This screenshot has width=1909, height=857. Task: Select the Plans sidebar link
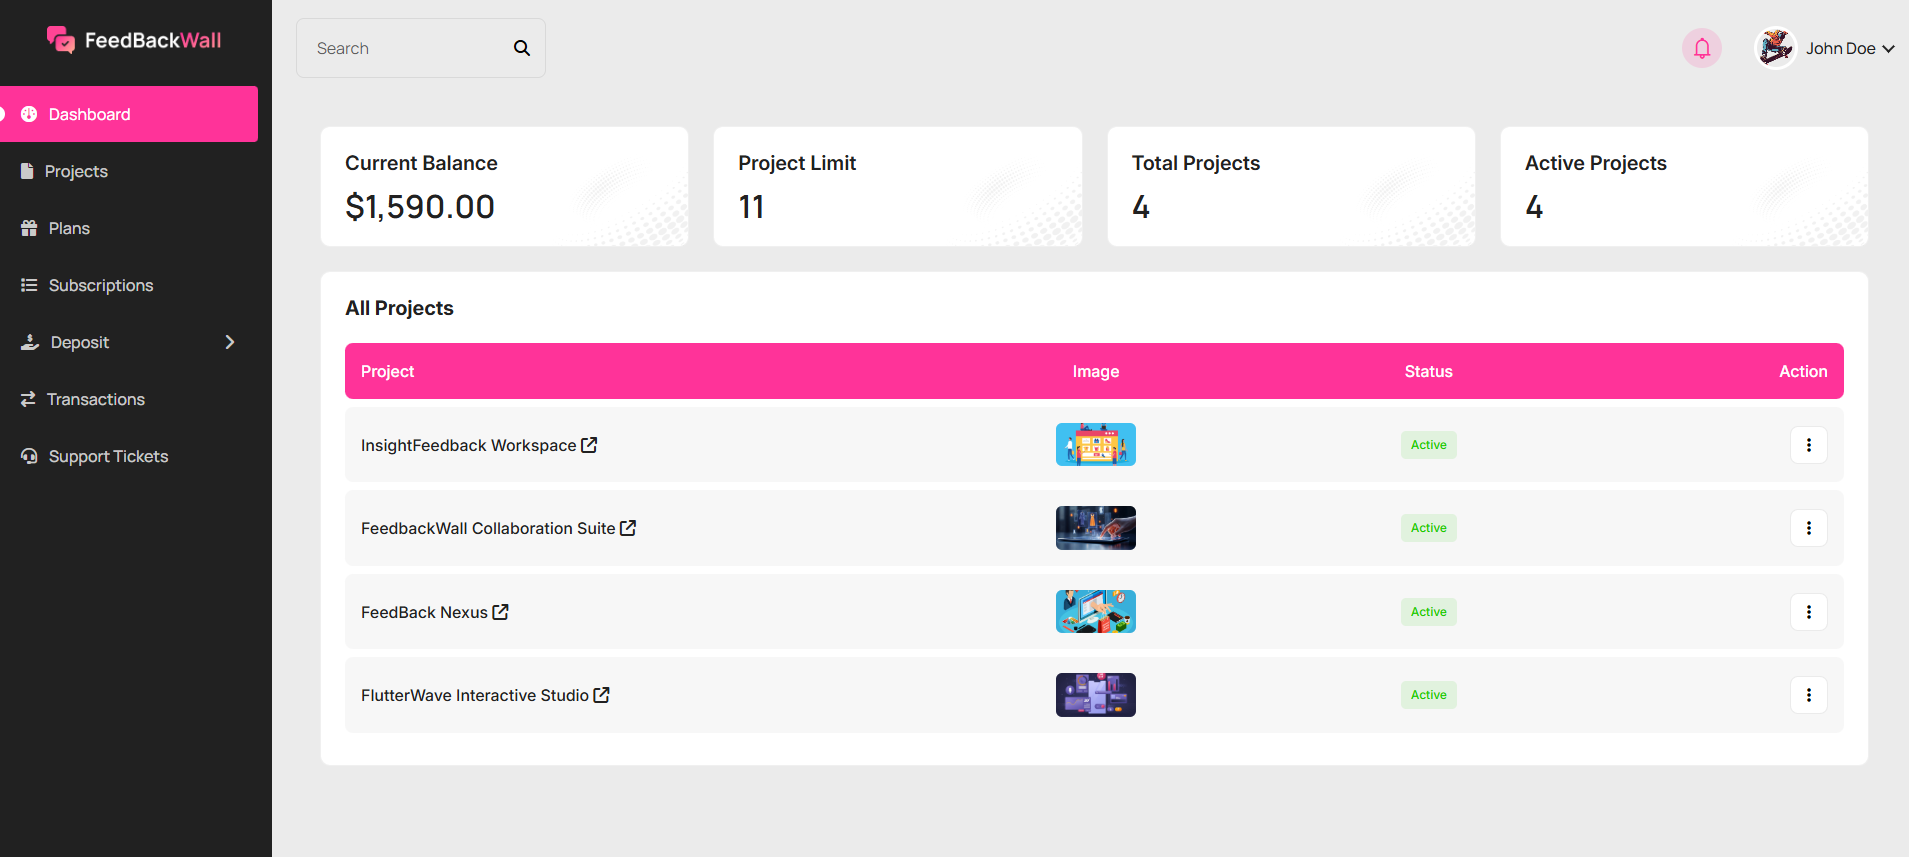pos(69,228)
